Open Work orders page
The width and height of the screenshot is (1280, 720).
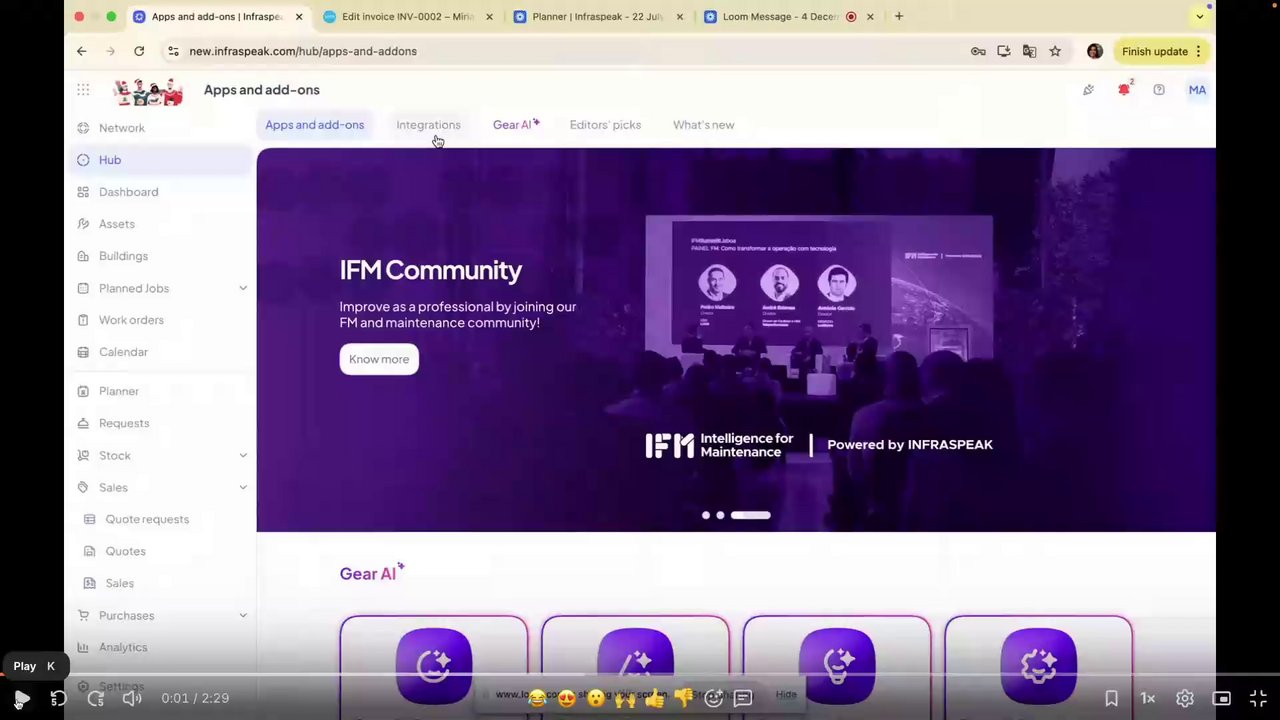coord(131,320)
